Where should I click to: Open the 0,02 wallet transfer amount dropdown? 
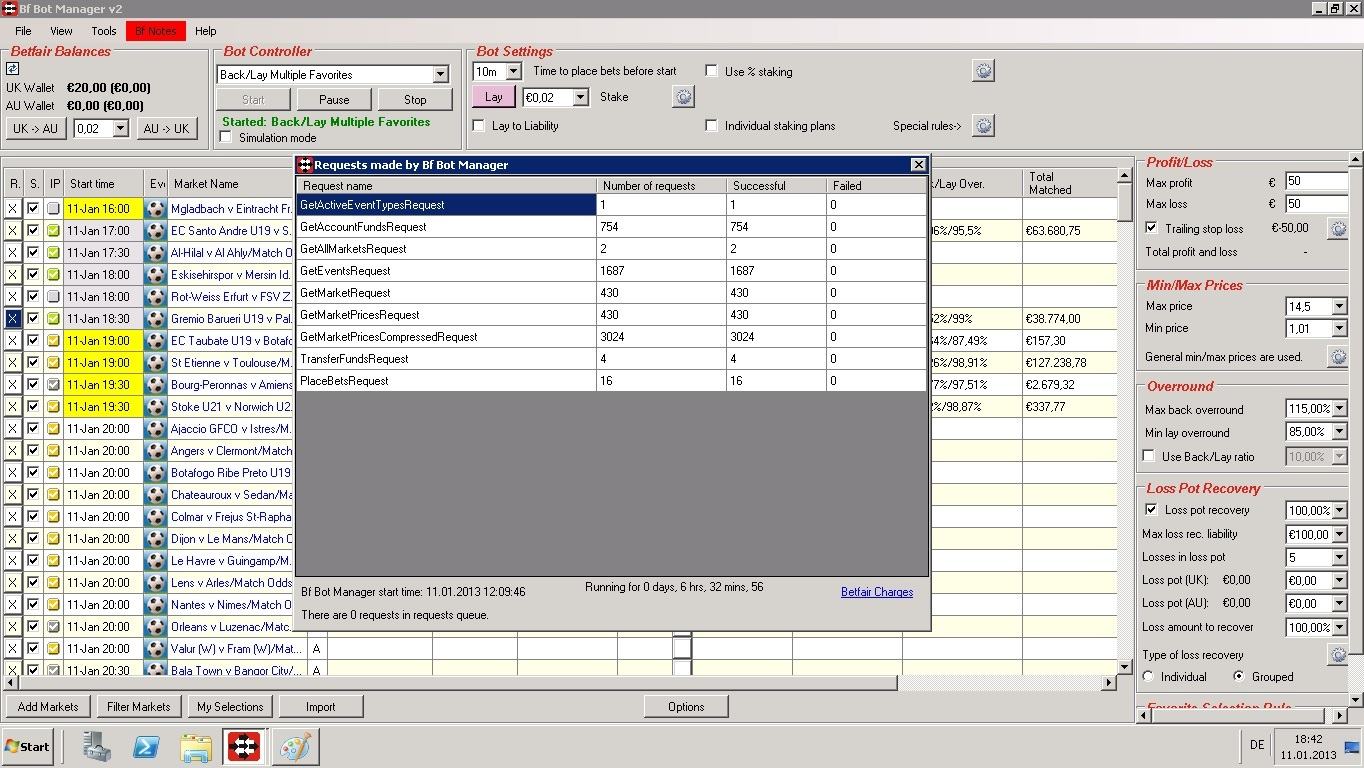[121, 128]
